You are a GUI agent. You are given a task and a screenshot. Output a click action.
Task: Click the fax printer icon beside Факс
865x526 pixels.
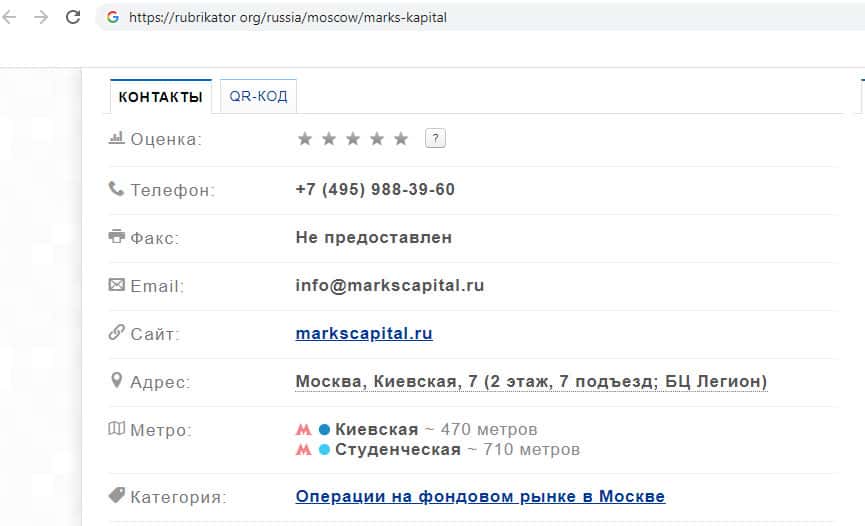(x=116, y=236)
